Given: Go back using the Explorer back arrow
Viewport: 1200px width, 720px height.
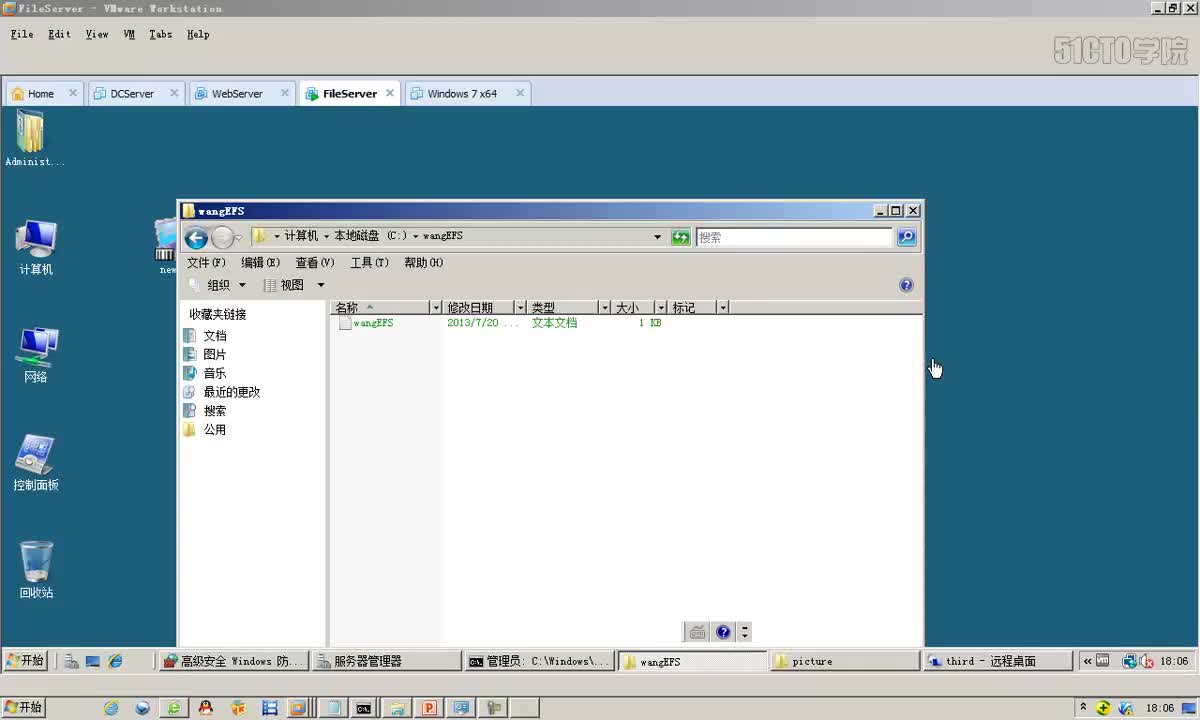Looking at the screenshot, I should (x=196, y=237).
